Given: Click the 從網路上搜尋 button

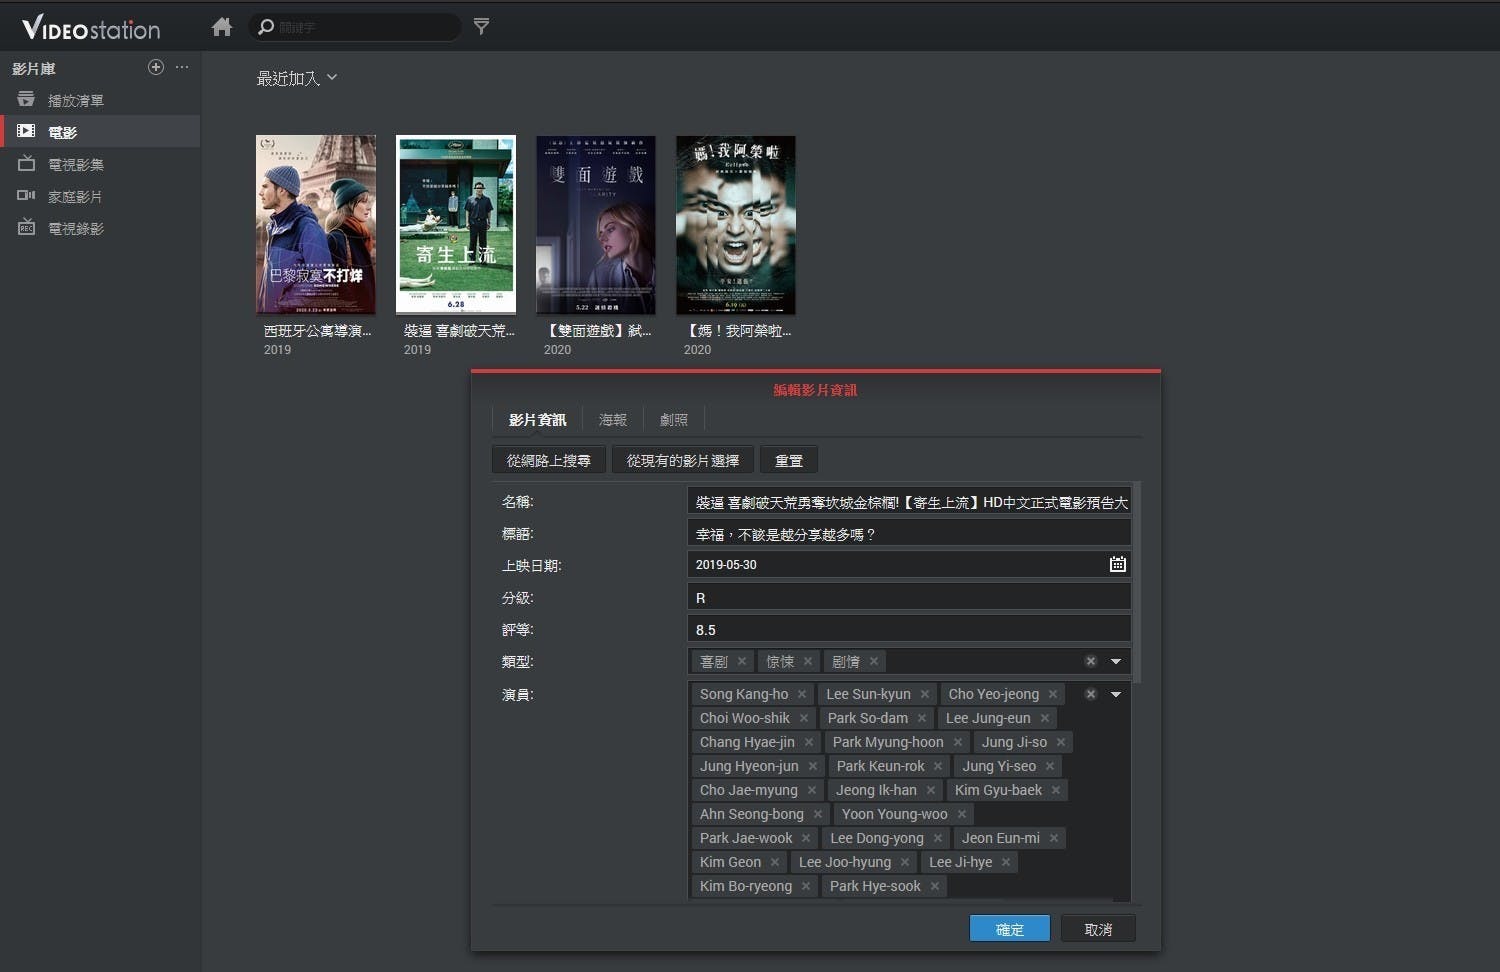Looking at the screenshot, I should pos(548,460).
